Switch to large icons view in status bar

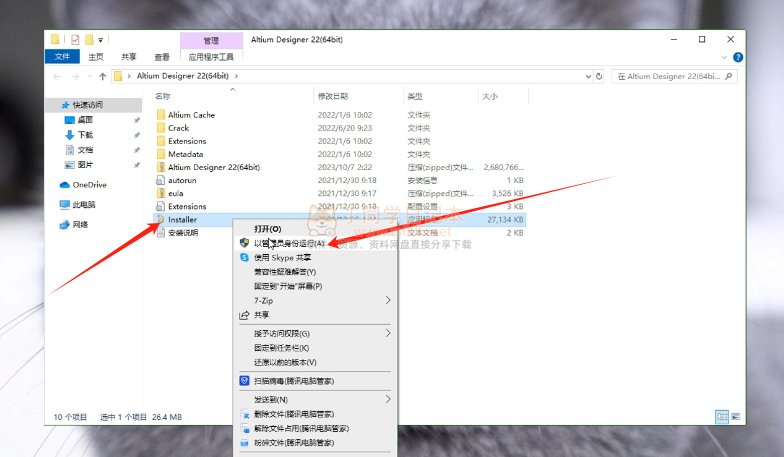click(x=736, y=416)
